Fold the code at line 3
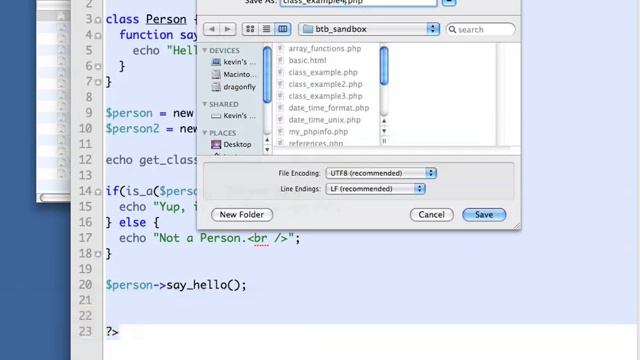640x360 pixels. pos(98,20)
